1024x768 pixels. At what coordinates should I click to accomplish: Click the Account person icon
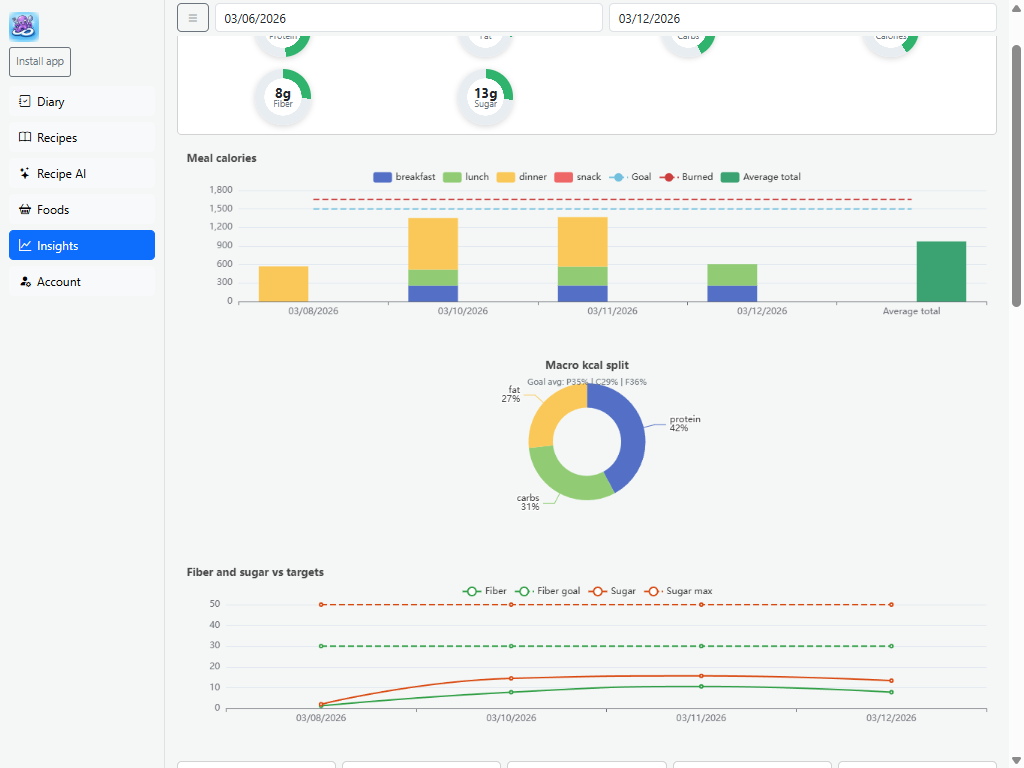(x=25, y=281)
